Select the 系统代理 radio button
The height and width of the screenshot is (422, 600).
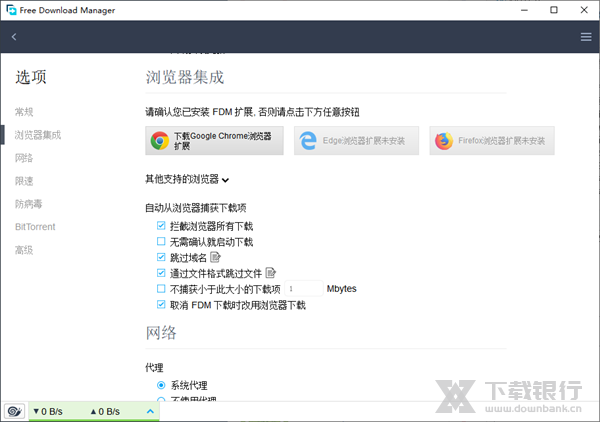[161, 385]
